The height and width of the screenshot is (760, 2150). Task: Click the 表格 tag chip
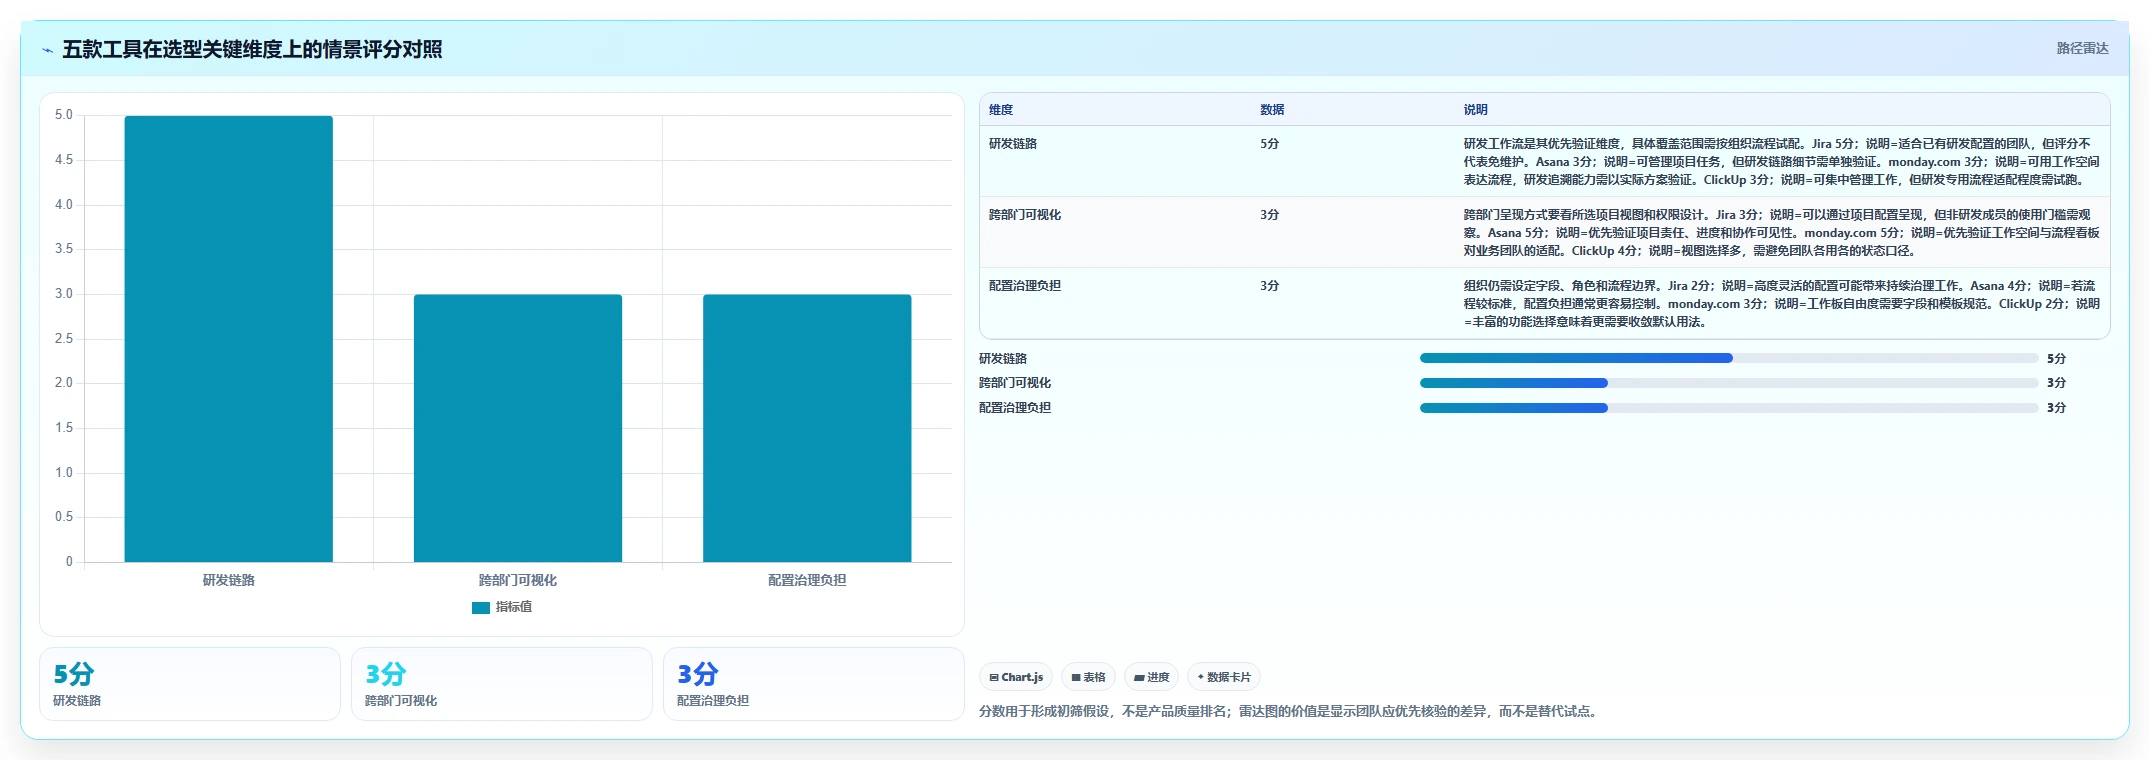pyautogui.click(x=1088, y=677)
